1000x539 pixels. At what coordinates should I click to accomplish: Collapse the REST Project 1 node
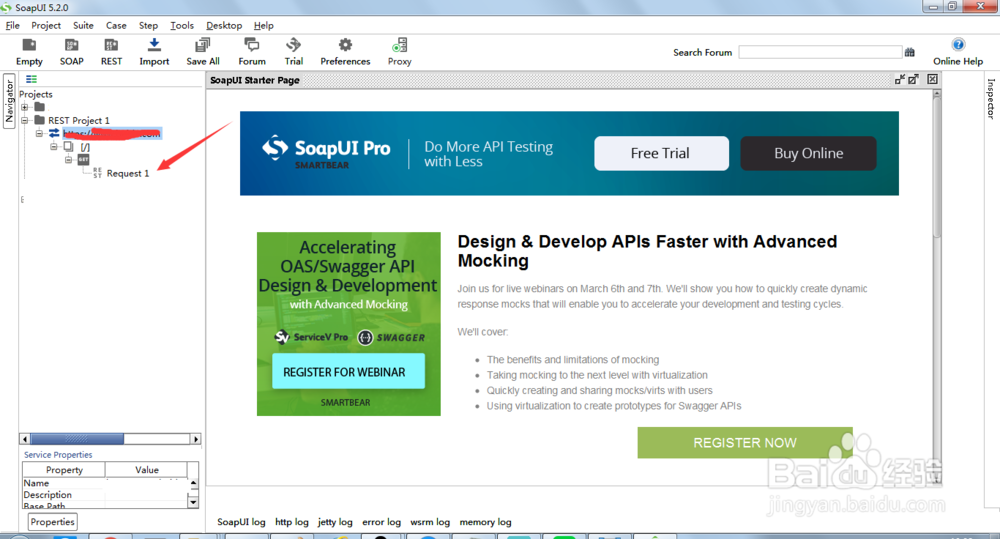point(25,120)
